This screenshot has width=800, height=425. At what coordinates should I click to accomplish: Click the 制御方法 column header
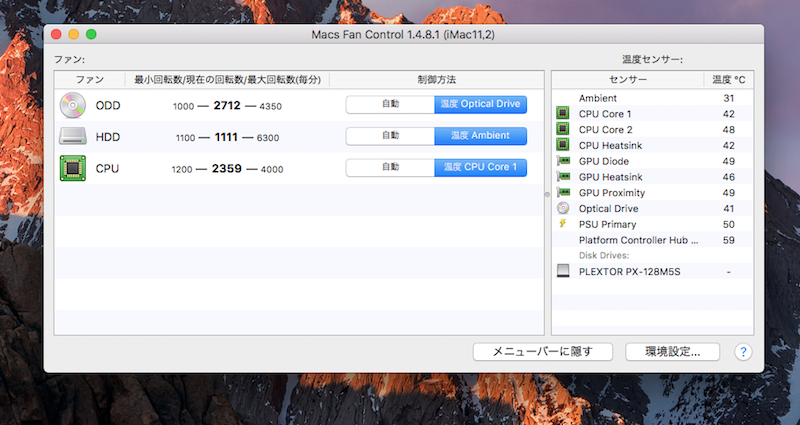coord(436,79)
